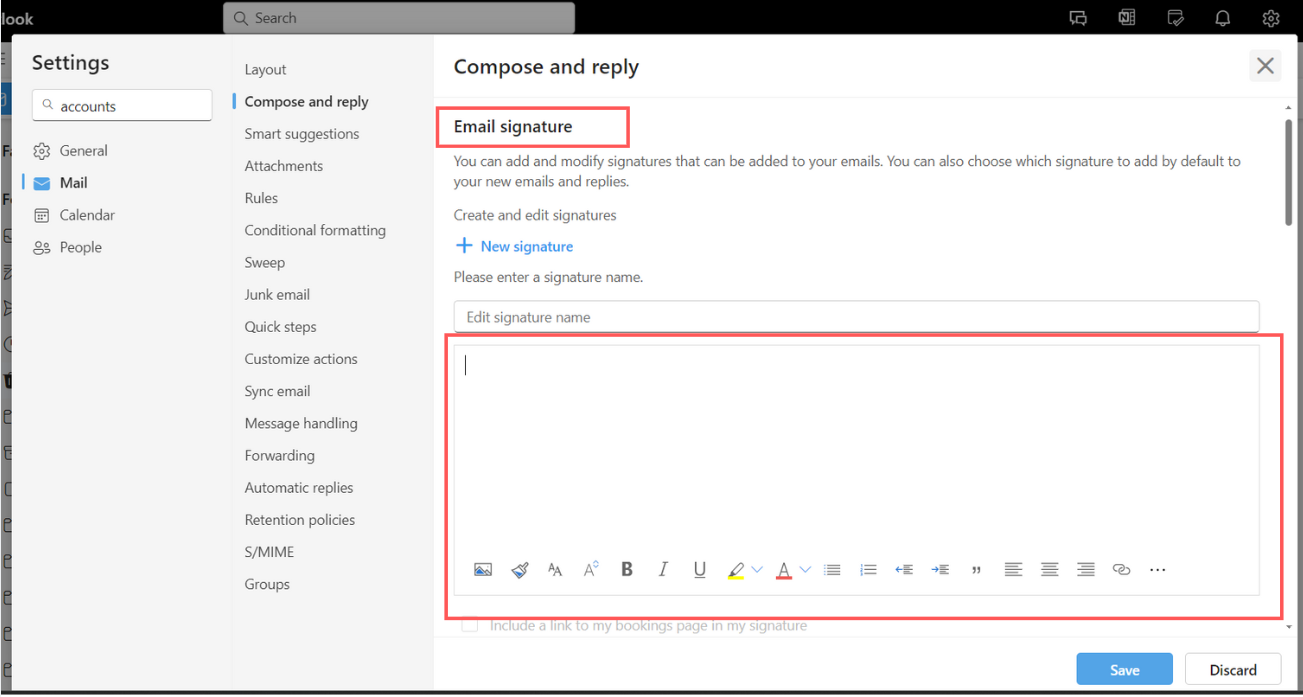
Task: Click the settings panel vertical scrollbar
Action: click(x=1289, y=173)
